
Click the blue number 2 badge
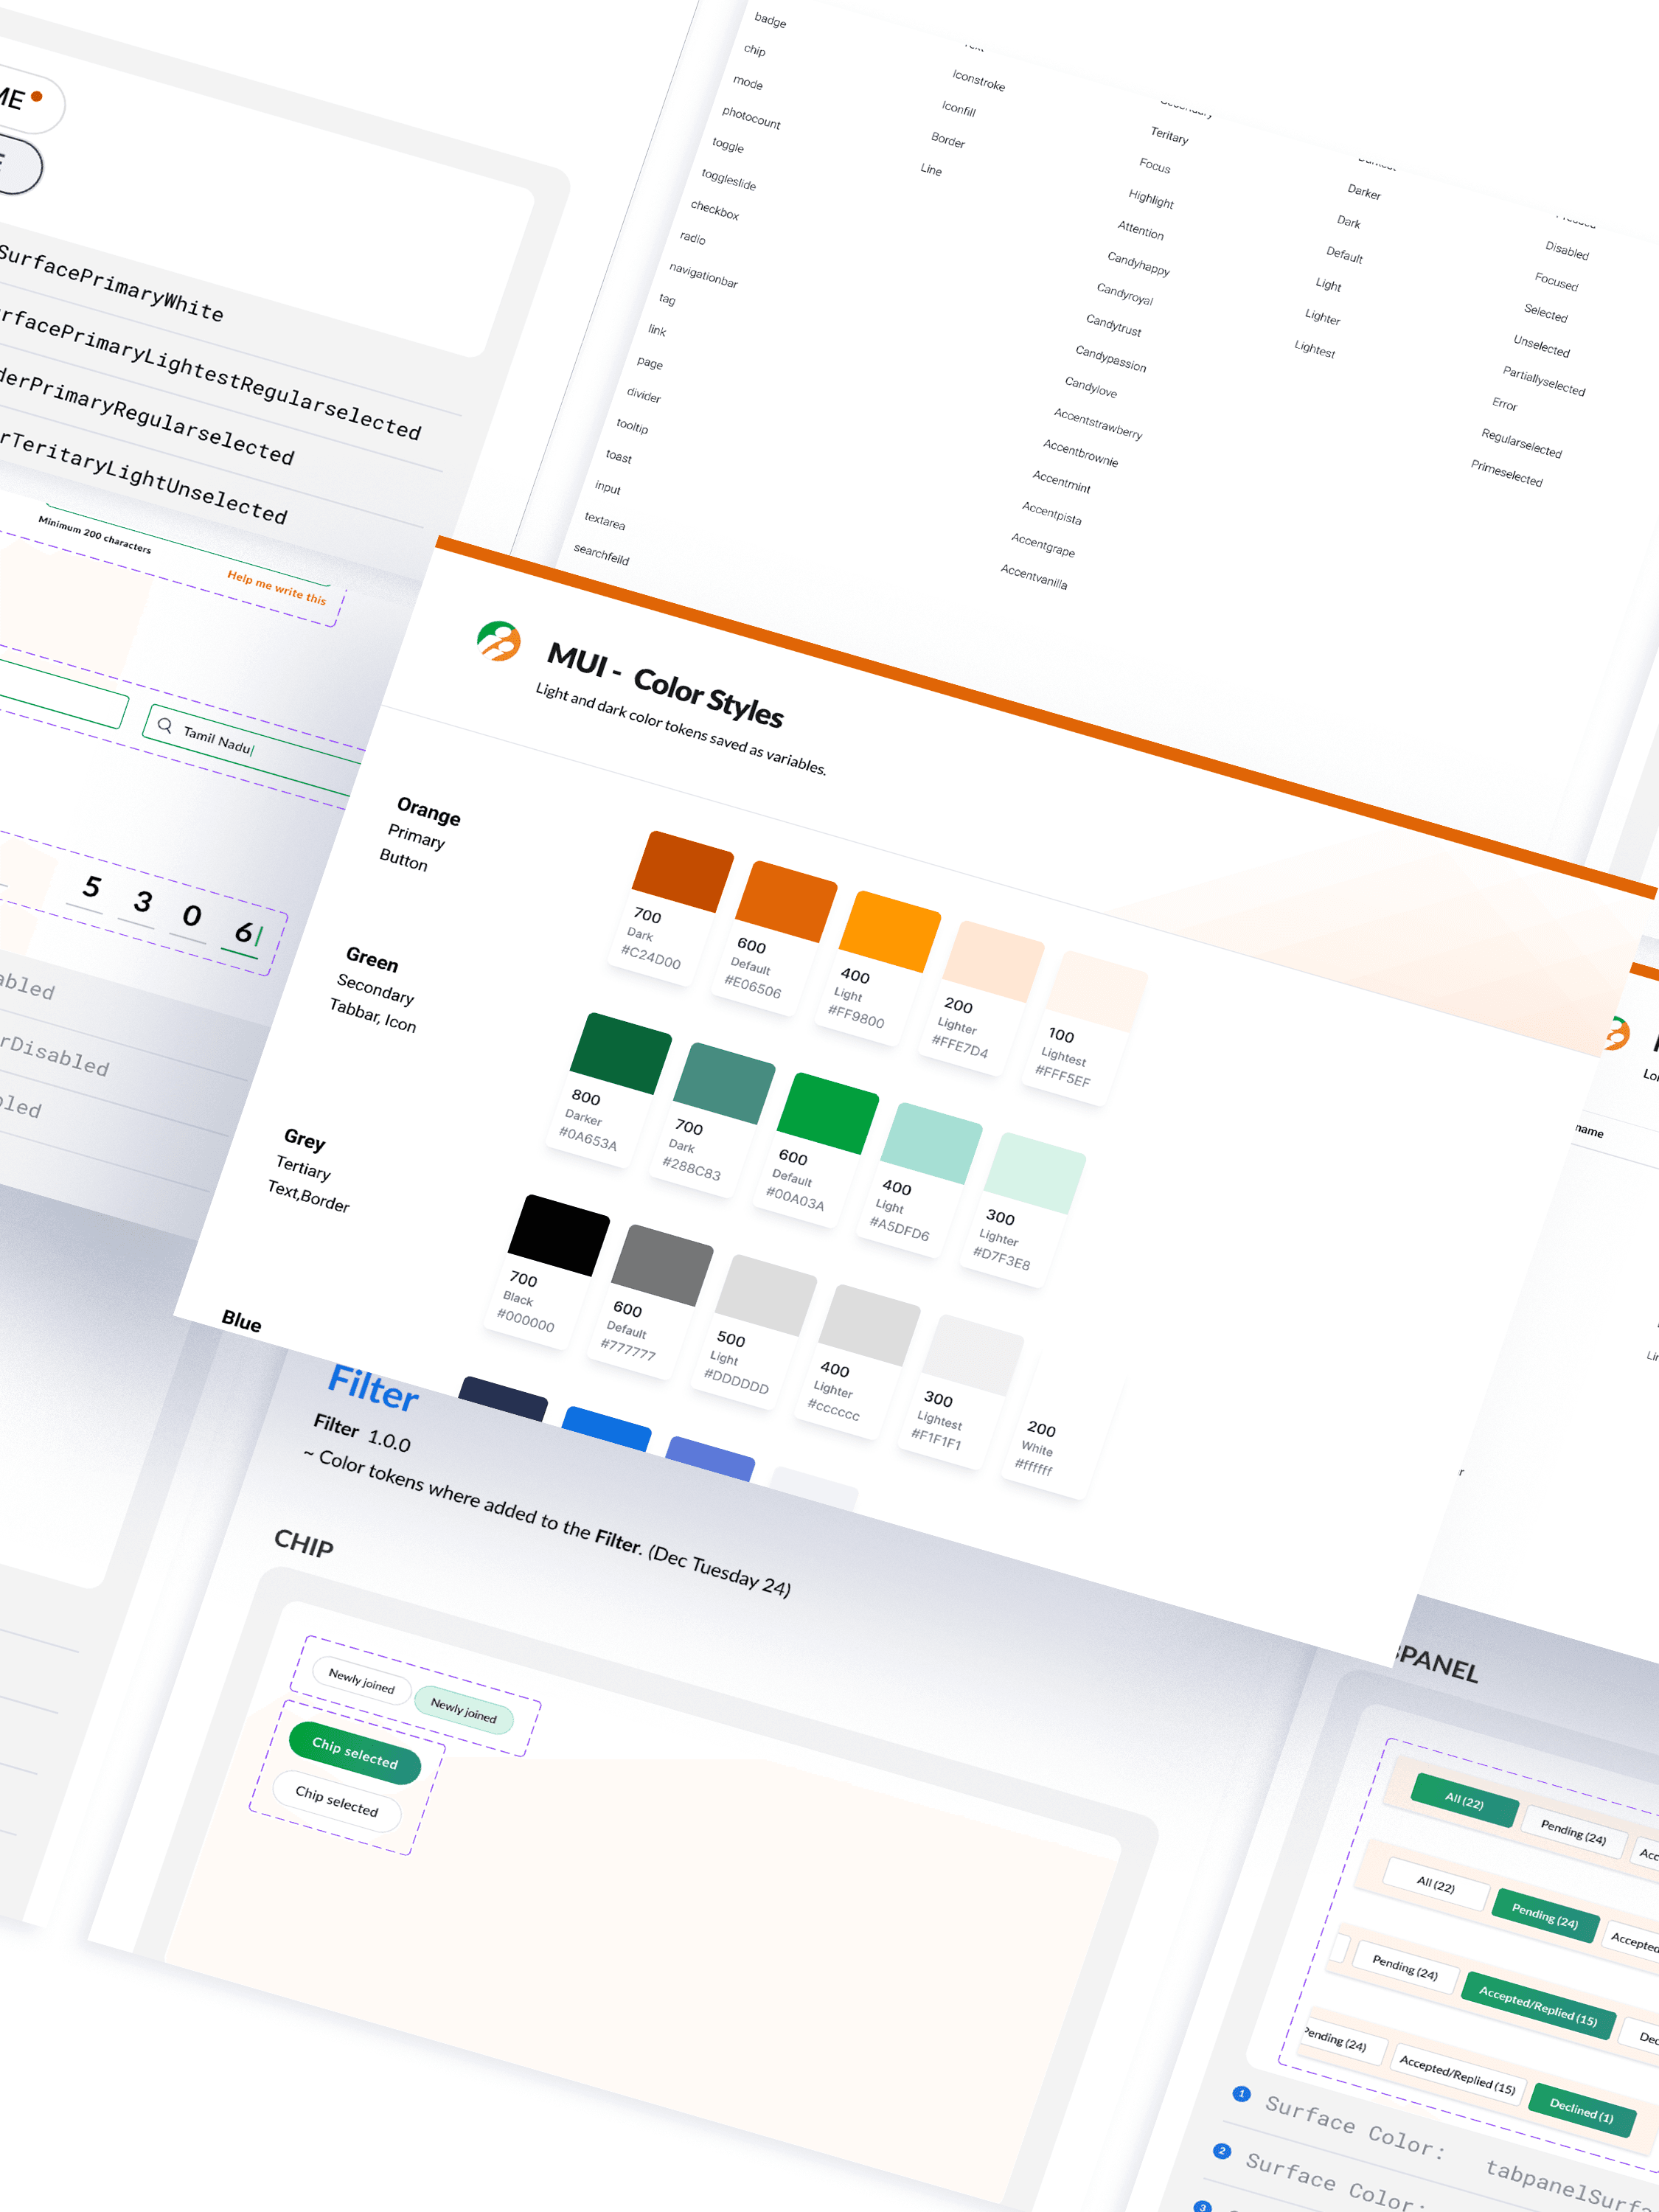click(1221, 2150)
